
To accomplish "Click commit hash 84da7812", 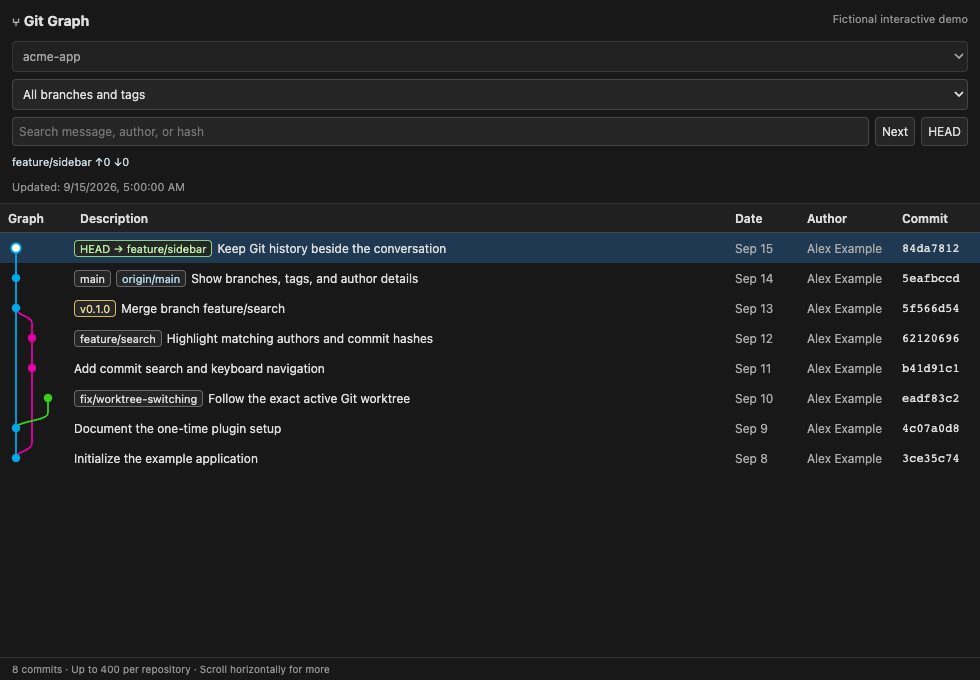I will 930,249.
